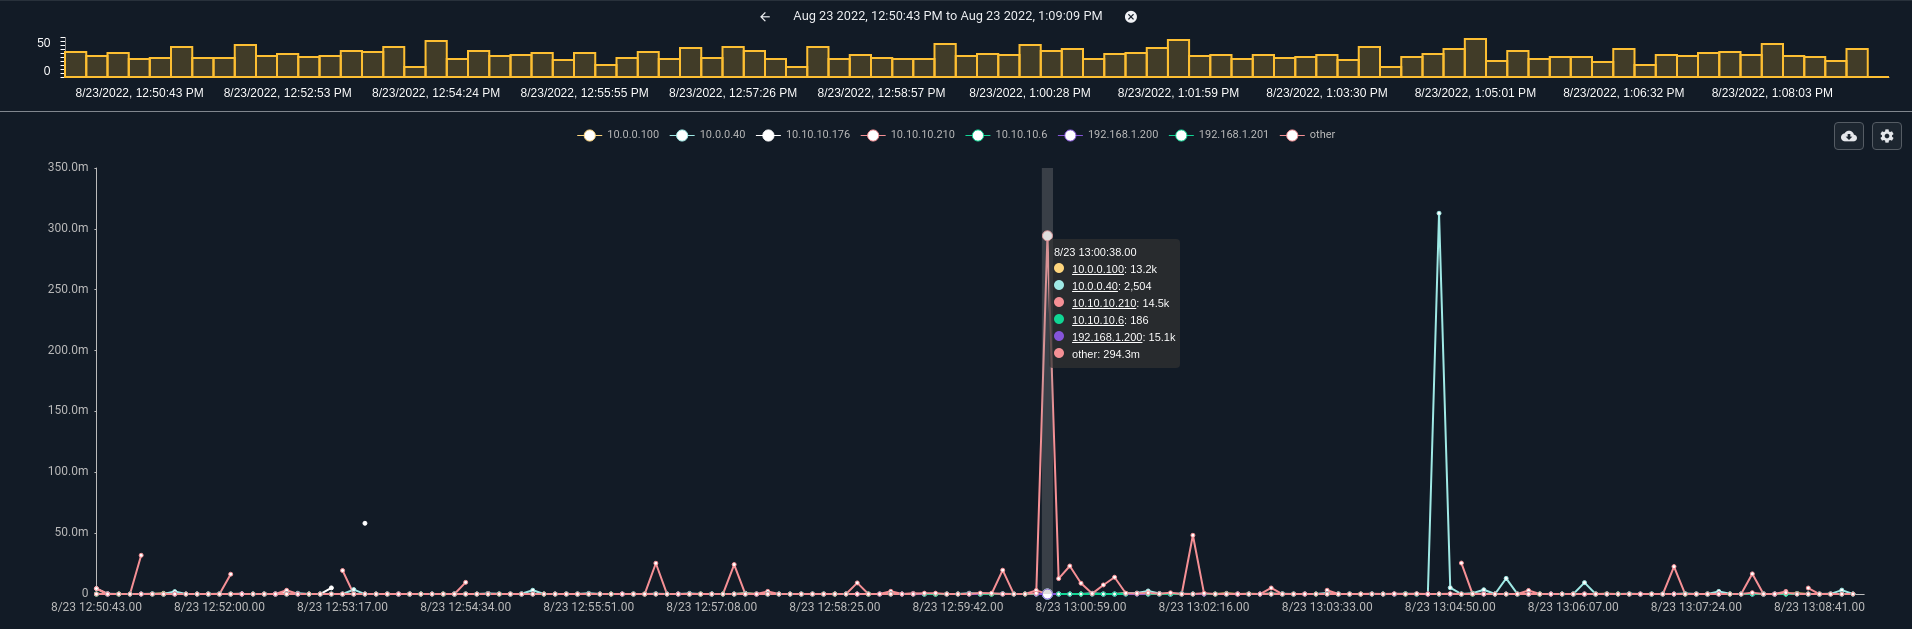Open 10.0.0.40 link in tooltip
This screenshot has height=629, width=1912.
(x=1095, y=286)
